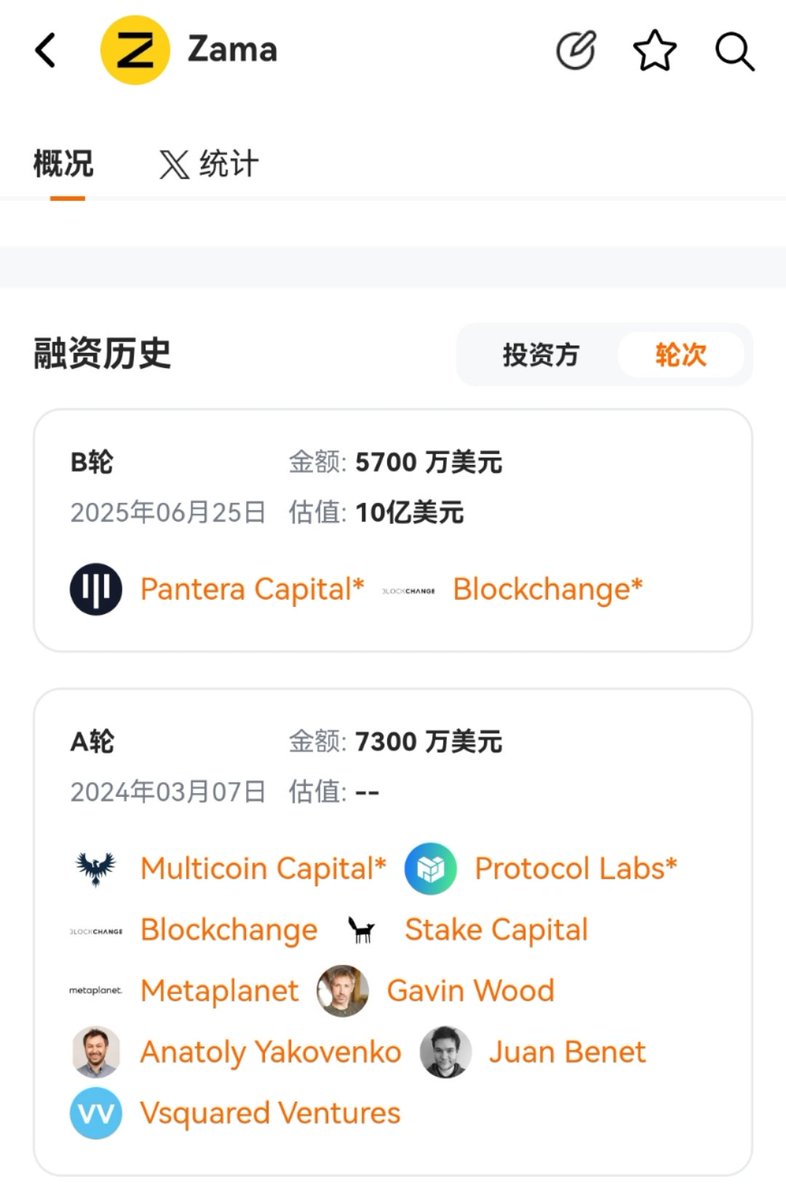Tap Gavin Wood's profile photo

tap(343, 991)
